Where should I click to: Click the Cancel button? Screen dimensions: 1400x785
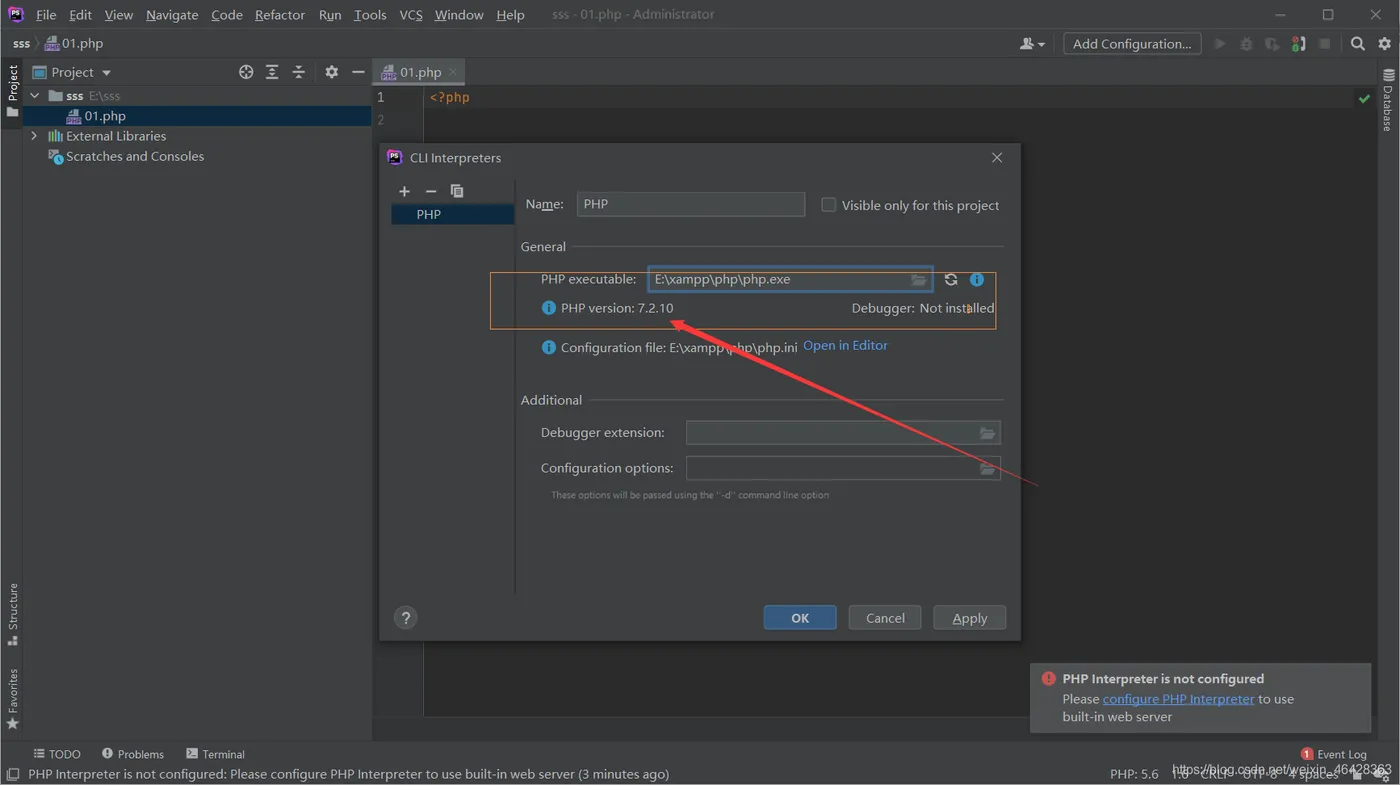pos(885,618)
